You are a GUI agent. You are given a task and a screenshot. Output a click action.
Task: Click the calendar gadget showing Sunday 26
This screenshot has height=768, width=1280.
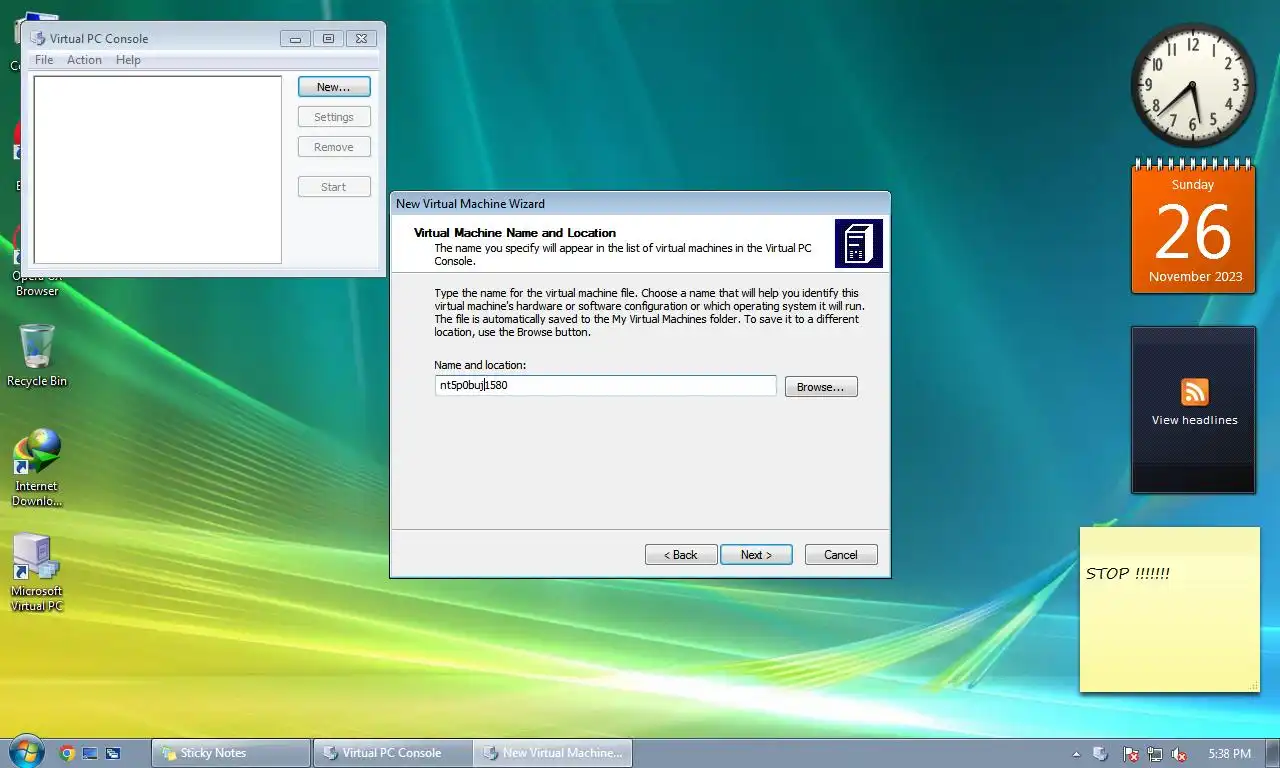point(1193,228)
